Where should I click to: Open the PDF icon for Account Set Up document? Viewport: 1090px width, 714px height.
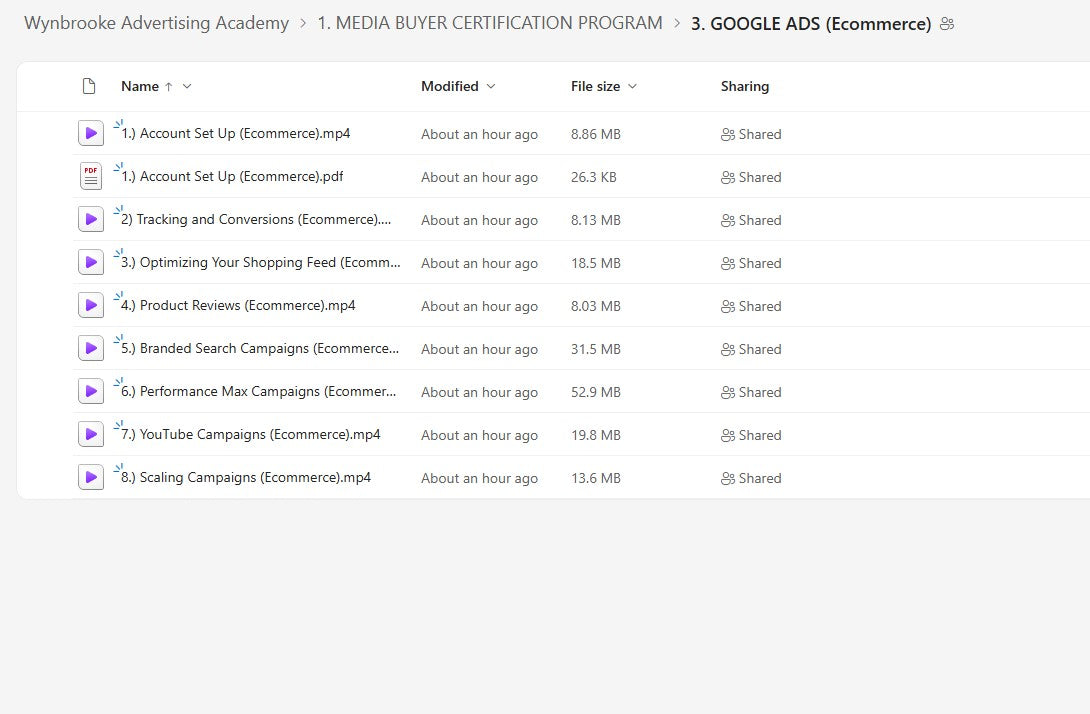point(91,175)
